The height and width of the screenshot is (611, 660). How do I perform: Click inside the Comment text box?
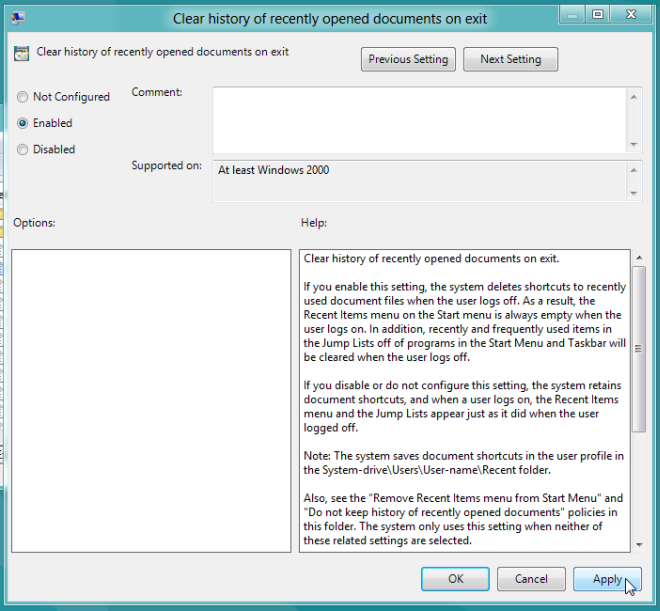[419, 120]
